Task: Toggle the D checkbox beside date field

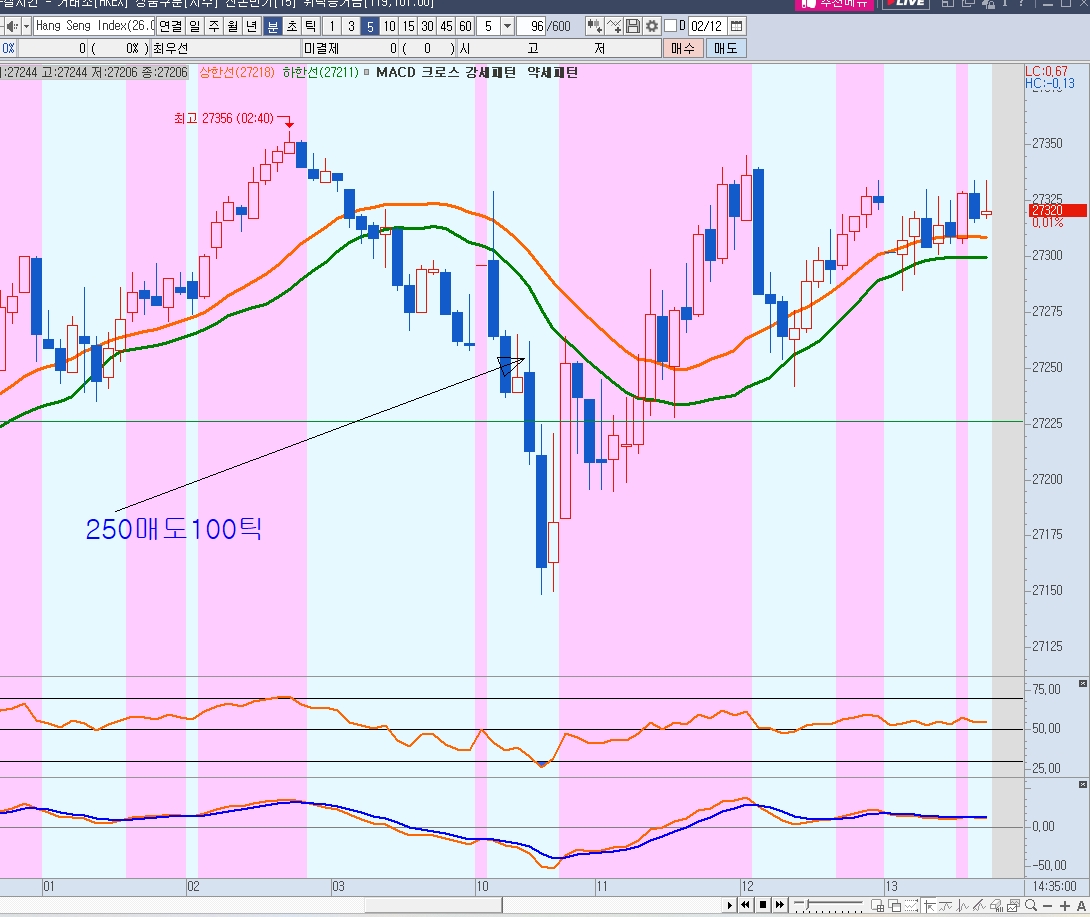Action: click(x=669, y=26)
